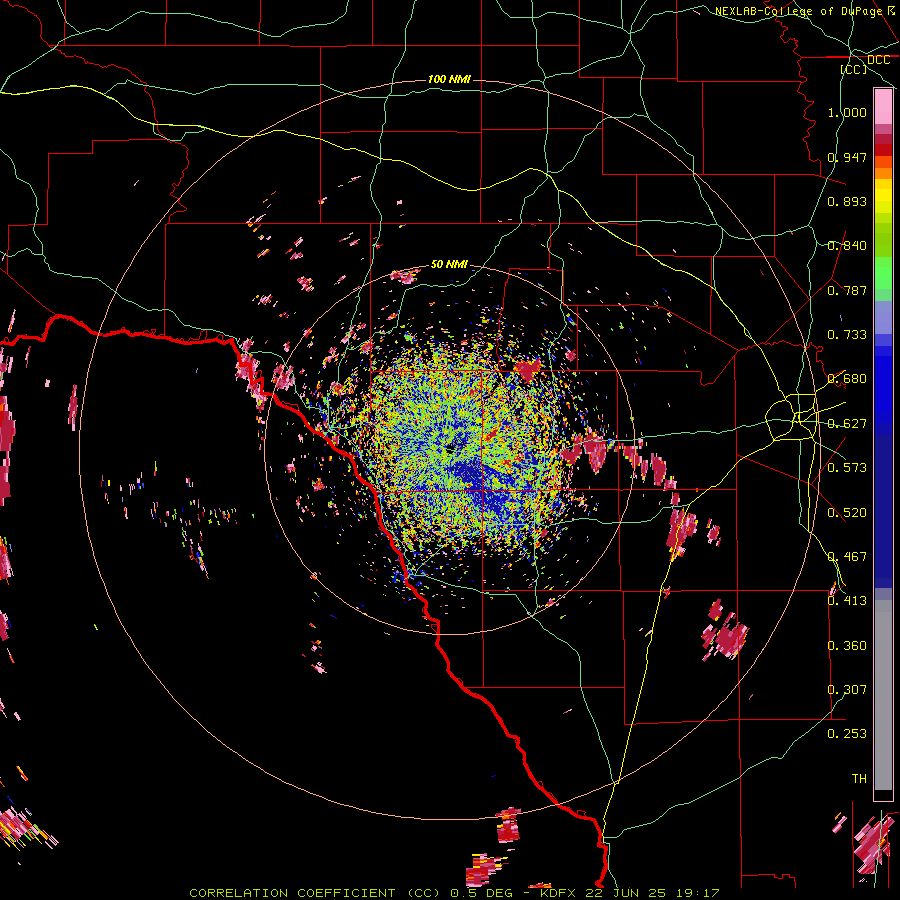Pick the large gray section of the color bar
The height and width of the screenshot is (900, 900).
click(883, 695)
